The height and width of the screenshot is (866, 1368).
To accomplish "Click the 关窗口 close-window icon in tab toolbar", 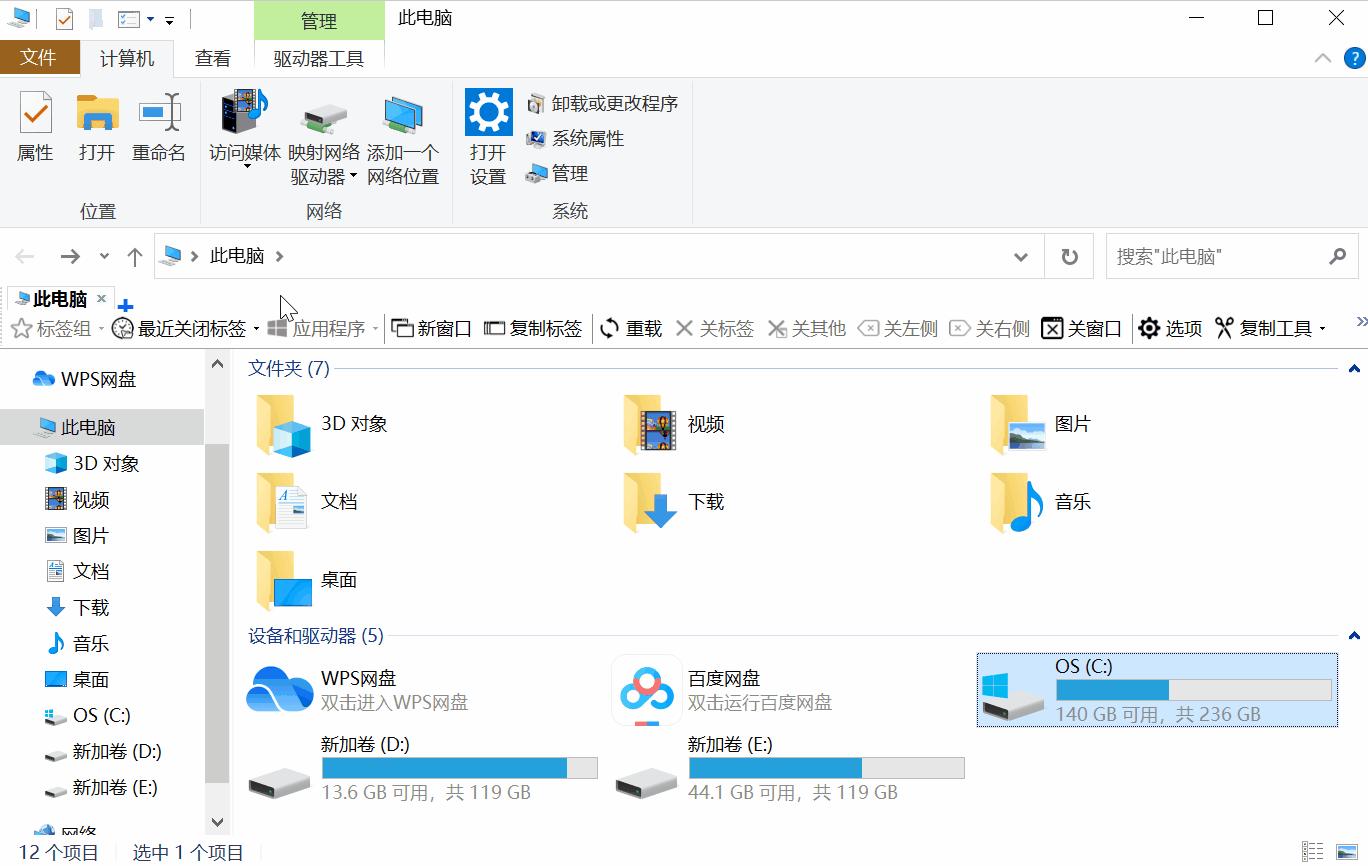I will [x=1053, y=328].
